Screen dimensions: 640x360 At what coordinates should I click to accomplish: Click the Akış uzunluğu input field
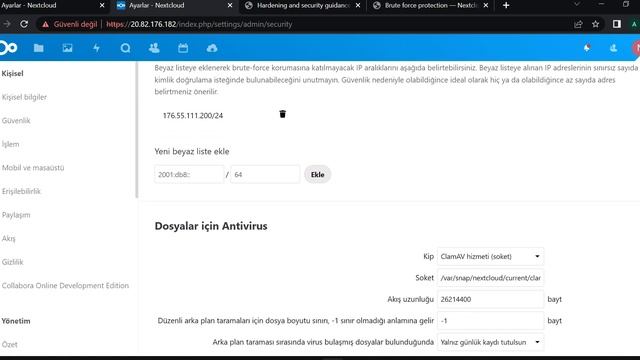tap(490, 299)
